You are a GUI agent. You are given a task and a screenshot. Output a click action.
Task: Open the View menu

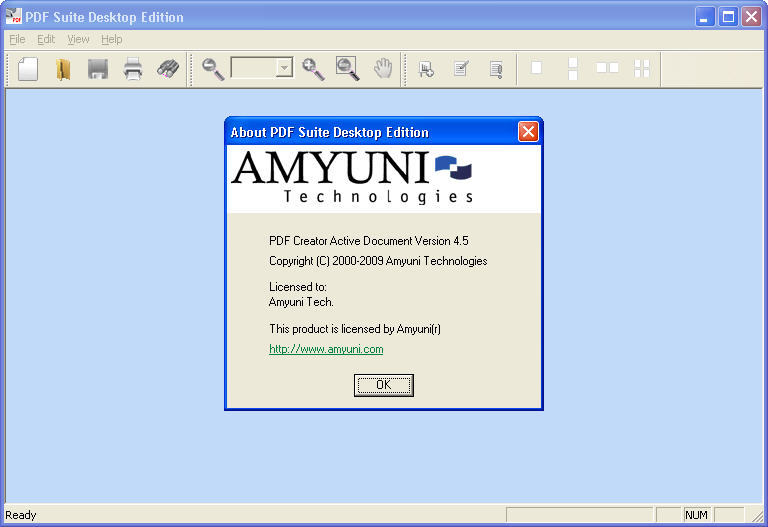(x=78, y=39)
